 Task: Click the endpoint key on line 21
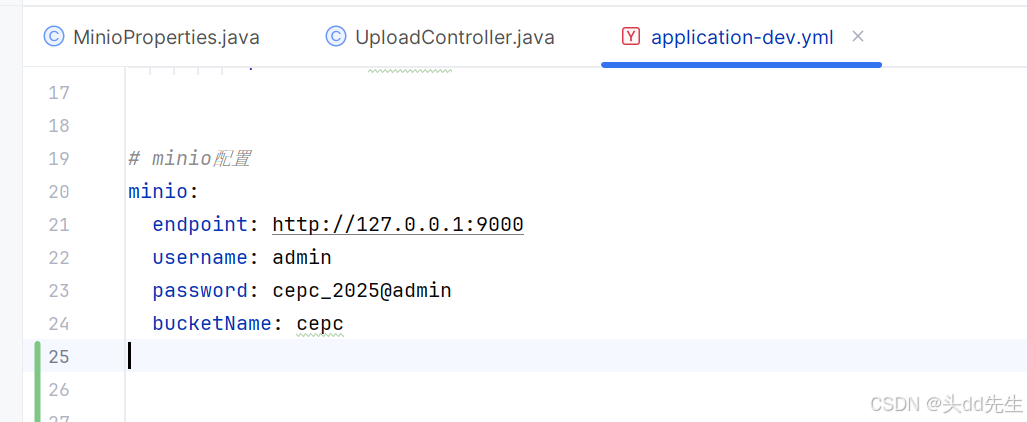200,225
